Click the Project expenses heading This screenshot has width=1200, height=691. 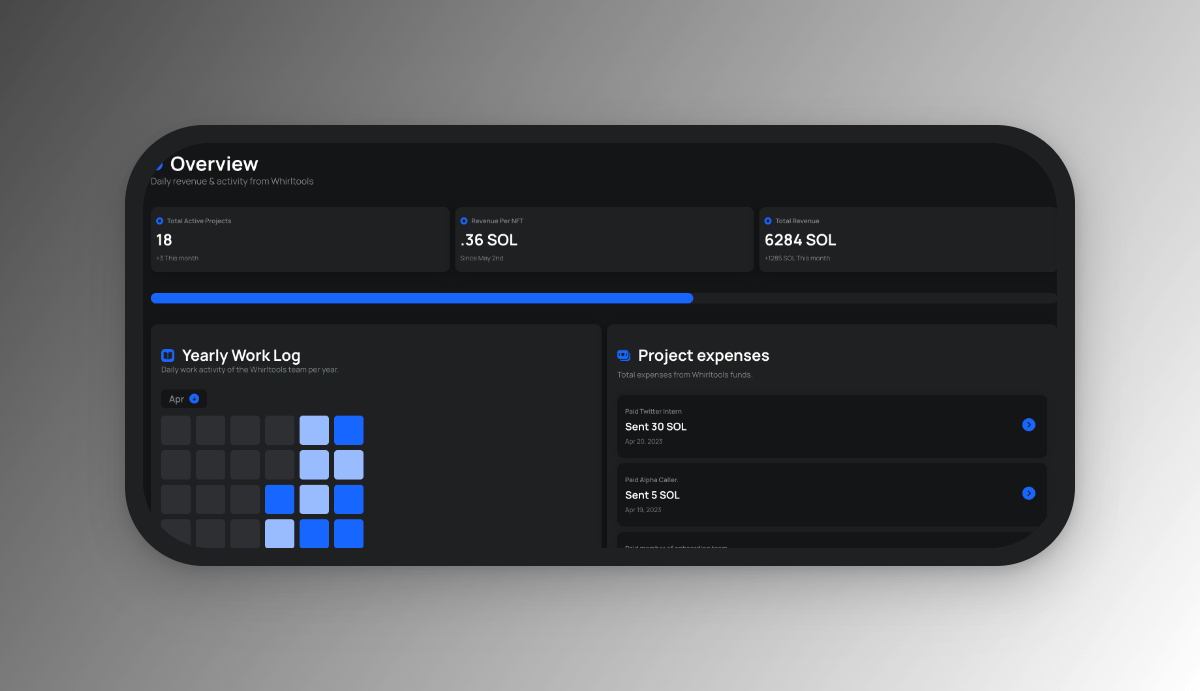(x=703, y=356)
